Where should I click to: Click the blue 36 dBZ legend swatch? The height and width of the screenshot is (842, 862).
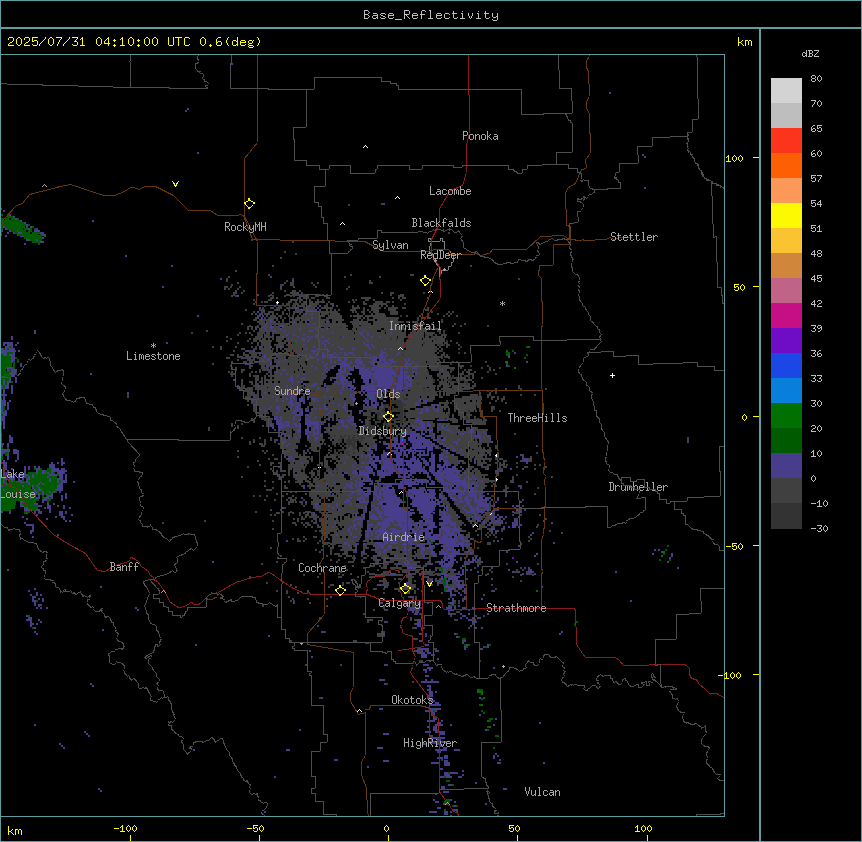786,365
